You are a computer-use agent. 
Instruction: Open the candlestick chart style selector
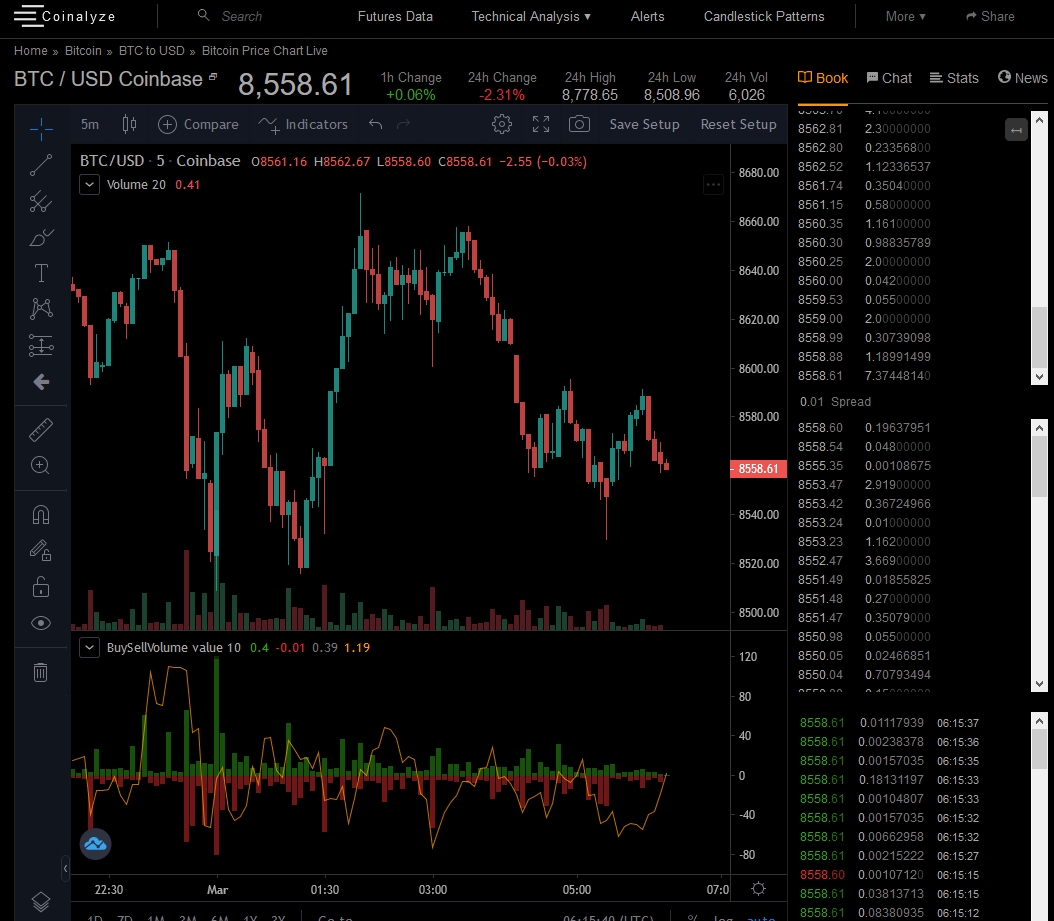[130, 124]
